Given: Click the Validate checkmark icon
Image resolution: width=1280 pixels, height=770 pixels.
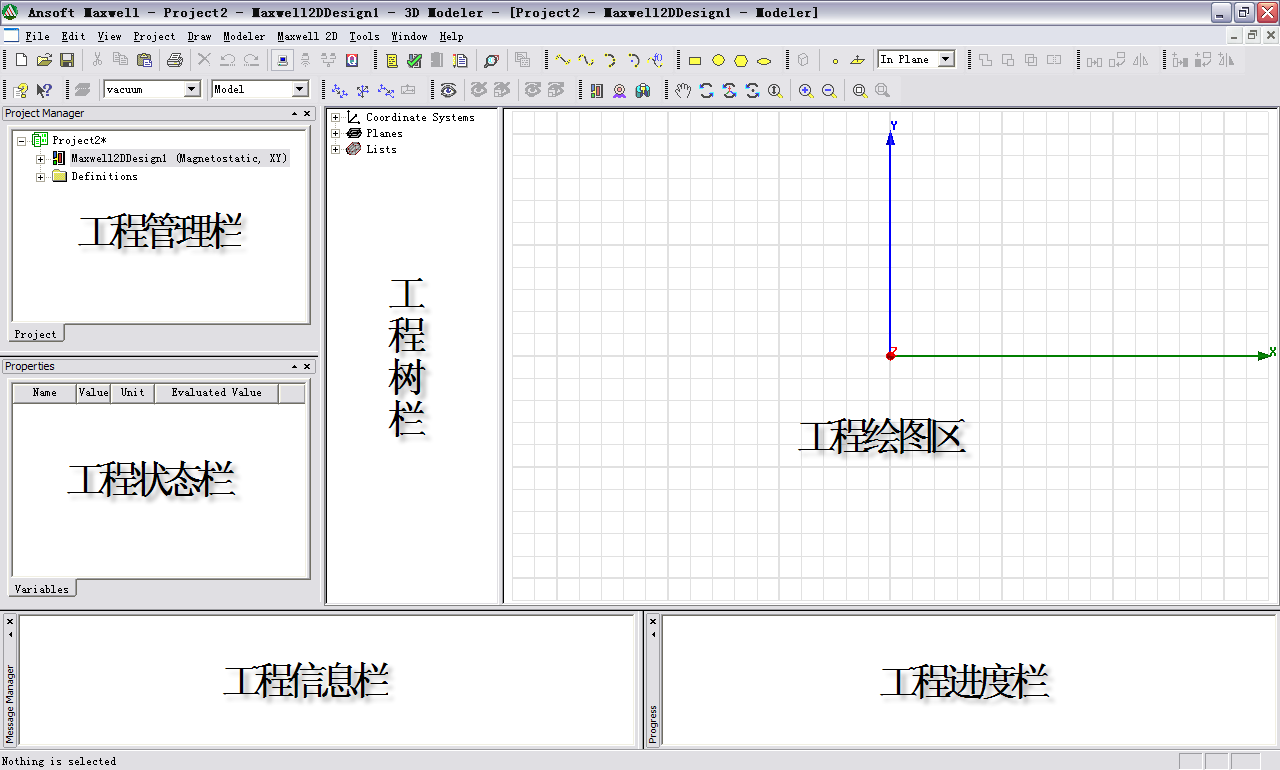Looking at the screenshot, I should [x=414, y=61].
